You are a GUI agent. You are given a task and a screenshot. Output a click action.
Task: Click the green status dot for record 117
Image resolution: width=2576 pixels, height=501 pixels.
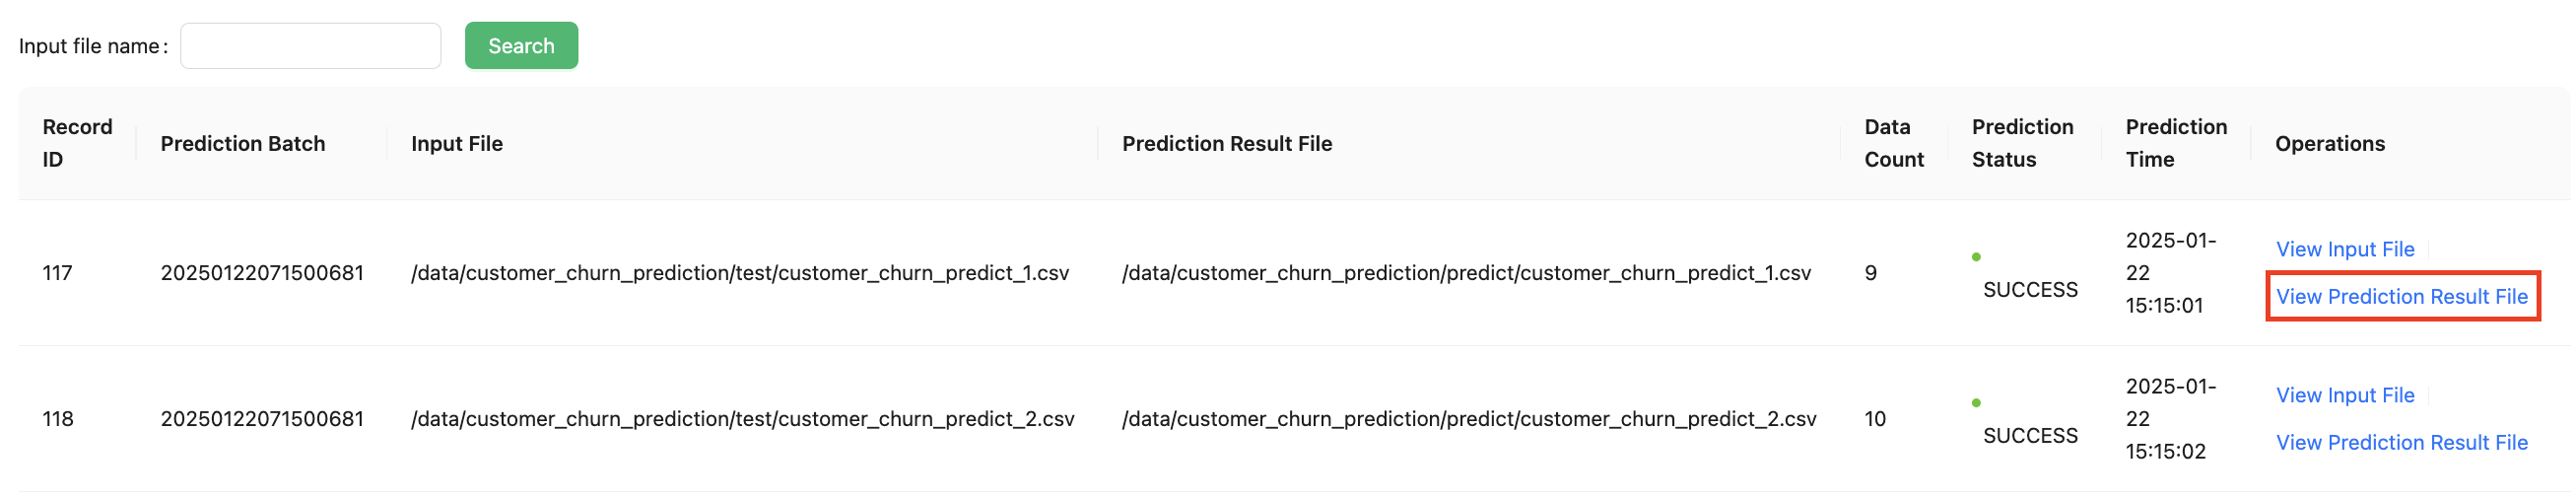pos(1976,257)
